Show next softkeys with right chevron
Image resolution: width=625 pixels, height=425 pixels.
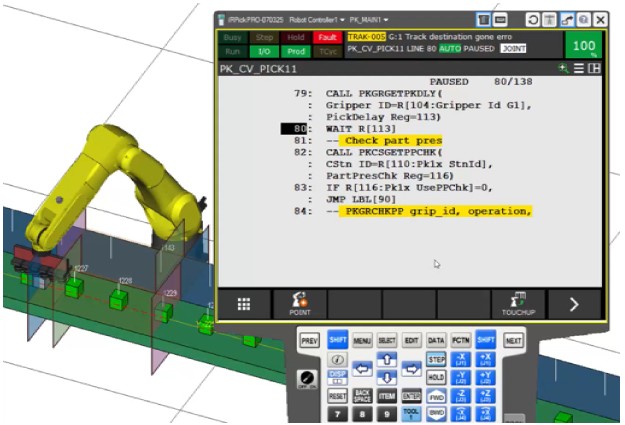click(574, 304)
